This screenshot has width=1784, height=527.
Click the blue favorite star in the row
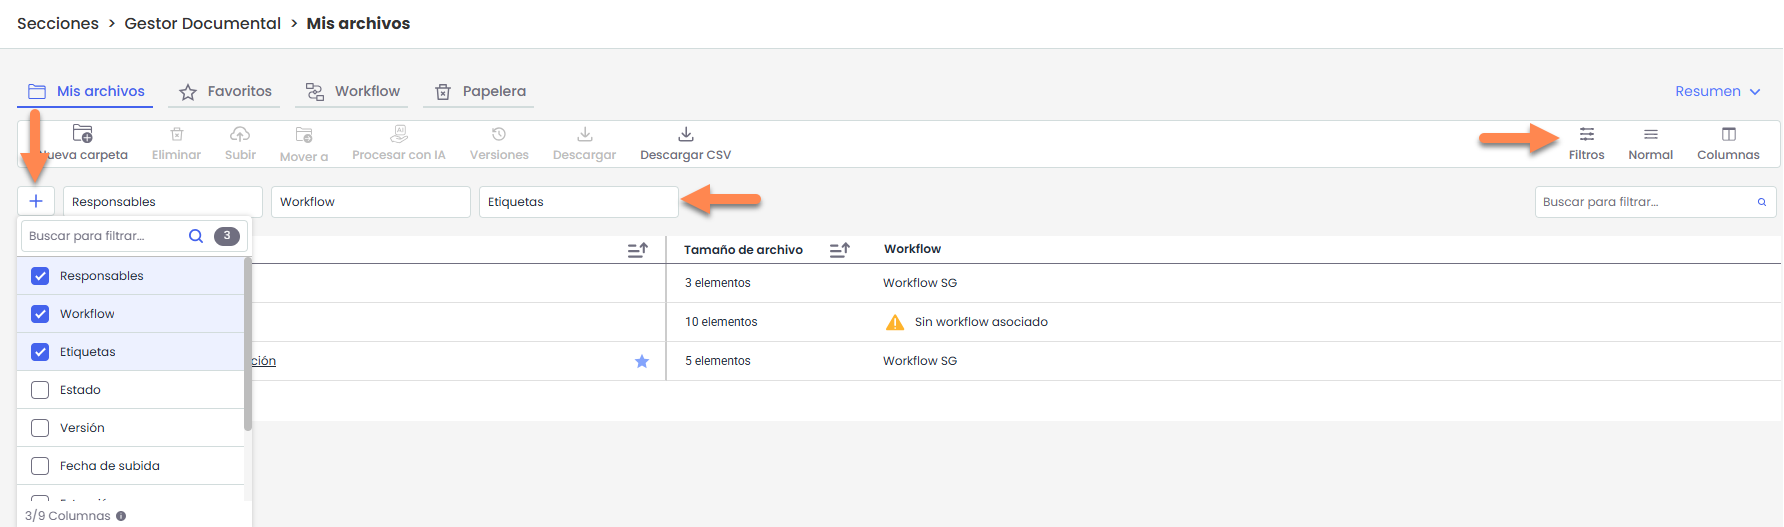[642, 361]
